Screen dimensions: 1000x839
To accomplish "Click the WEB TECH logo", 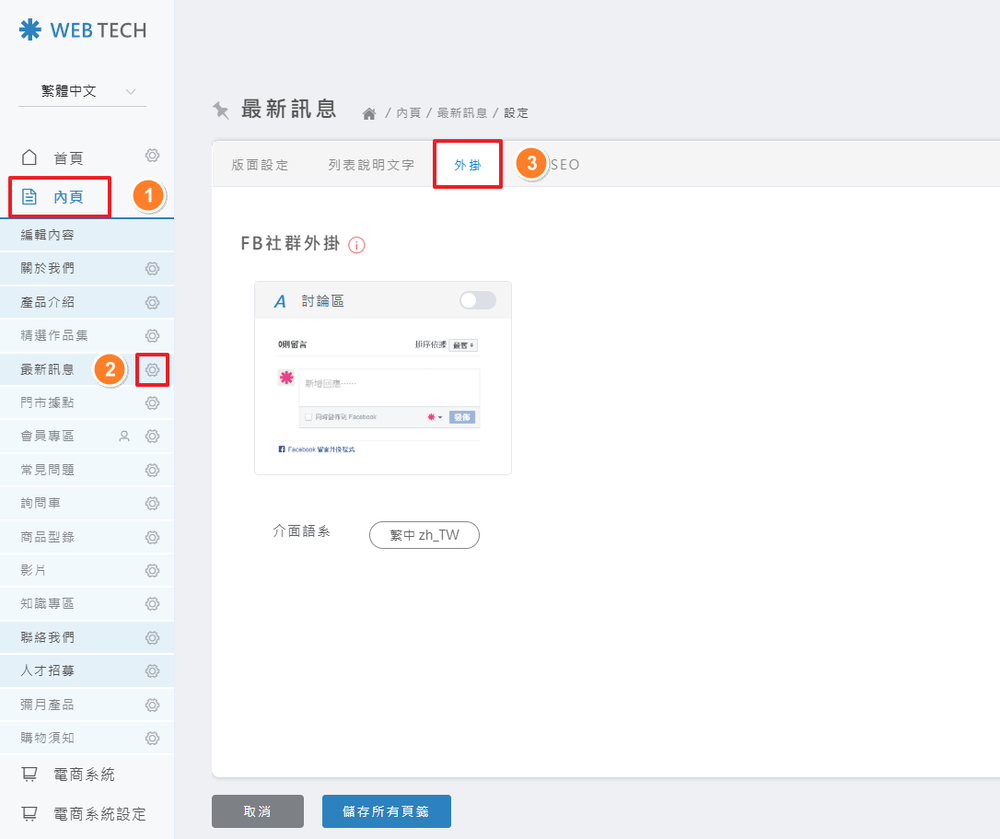I will click(83, 30).
